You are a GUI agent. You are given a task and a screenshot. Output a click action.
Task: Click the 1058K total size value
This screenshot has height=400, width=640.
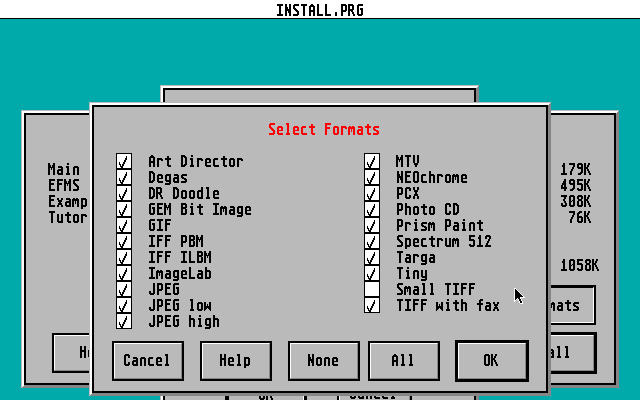(579, 266)
